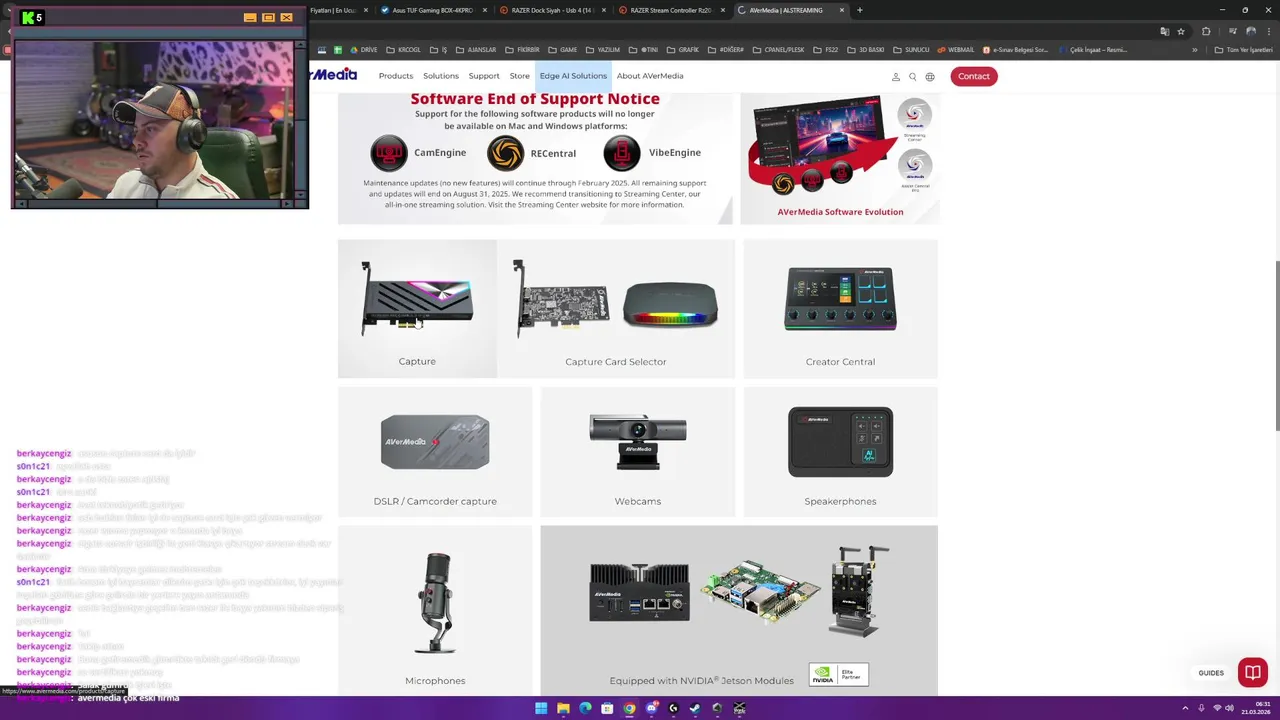Open the Capture category card
The image size is (1280, 720).
[417, 309]
